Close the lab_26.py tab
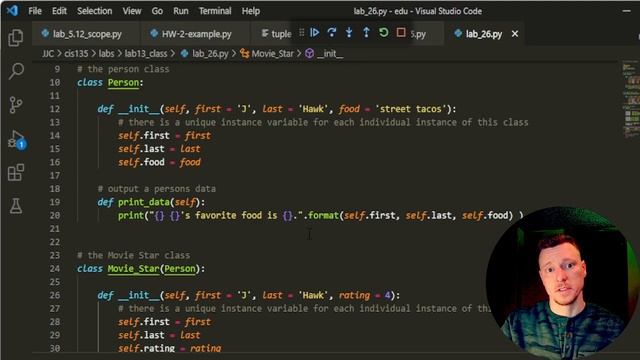This screenshot has width=640, height=360. tap(515, 34)
